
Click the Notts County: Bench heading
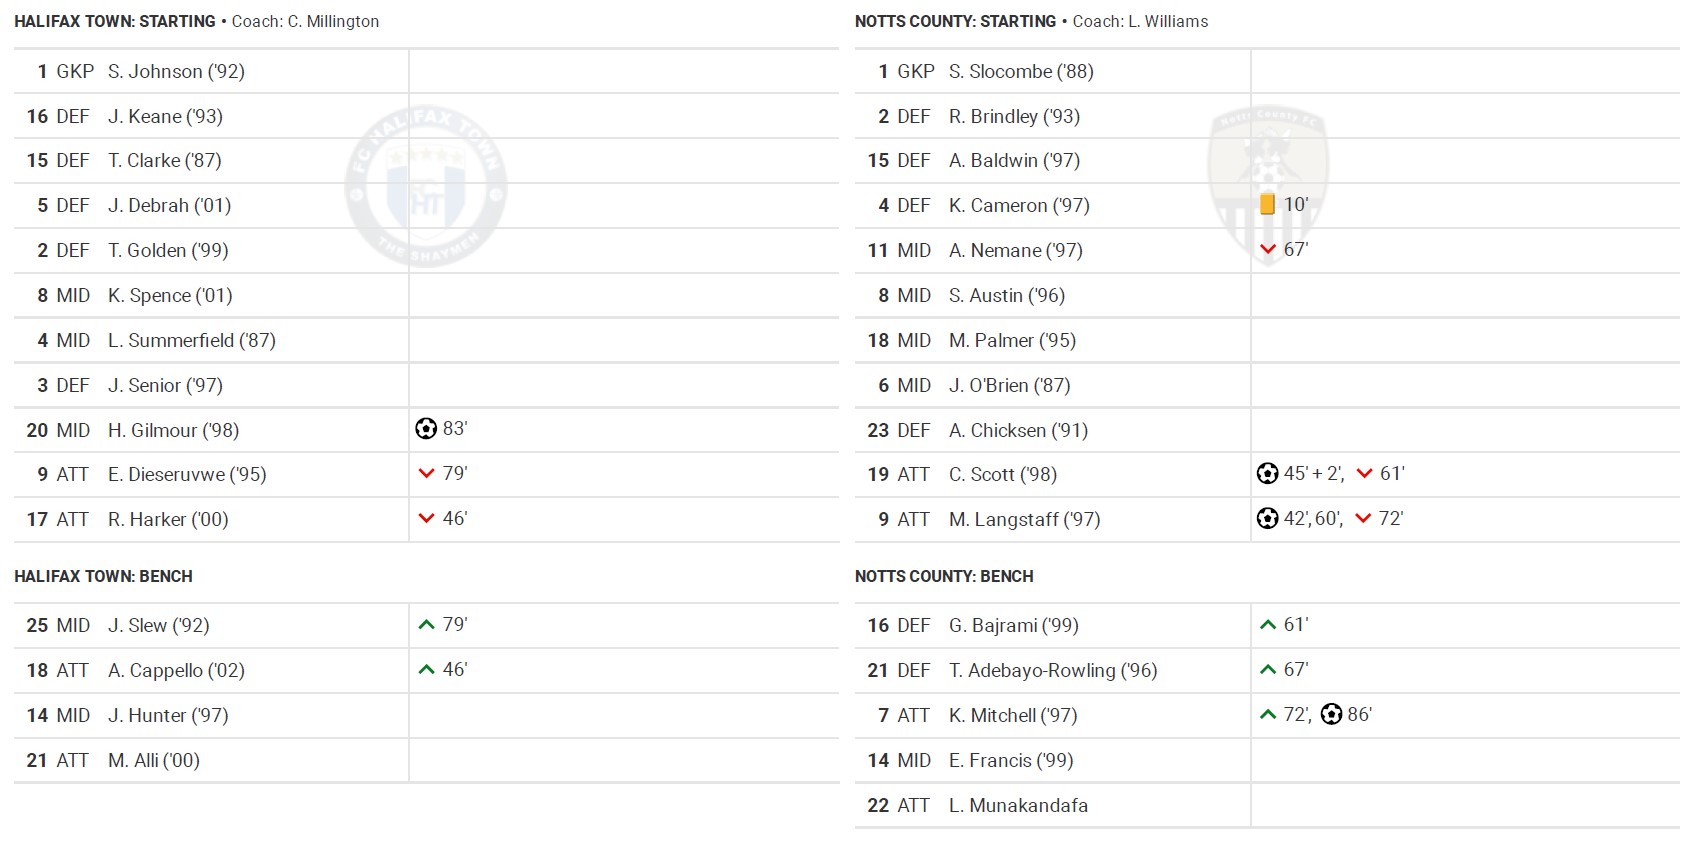[x=944, y=577]
